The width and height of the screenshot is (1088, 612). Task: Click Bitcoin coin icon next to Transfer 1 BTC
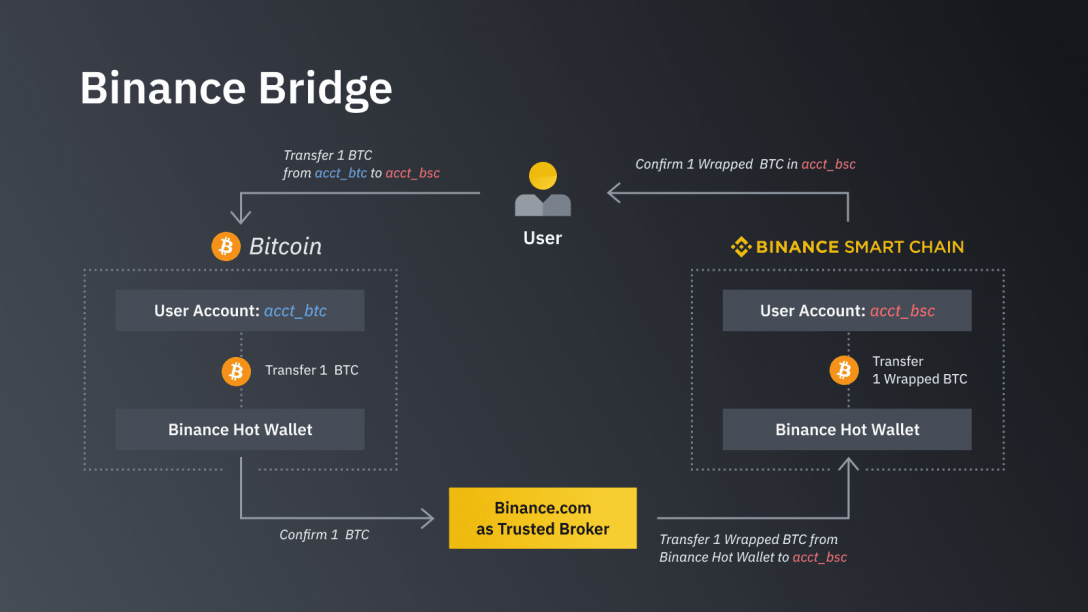click(x=236, y=371)
